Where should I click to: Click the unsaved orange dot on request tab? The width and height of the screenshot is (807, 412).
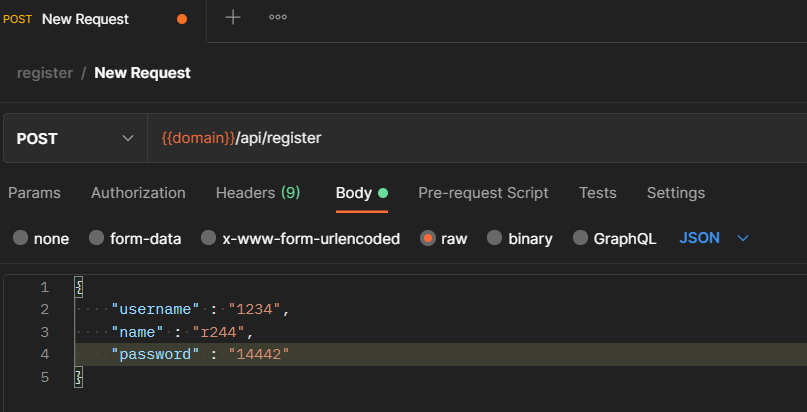coord(181,19)
